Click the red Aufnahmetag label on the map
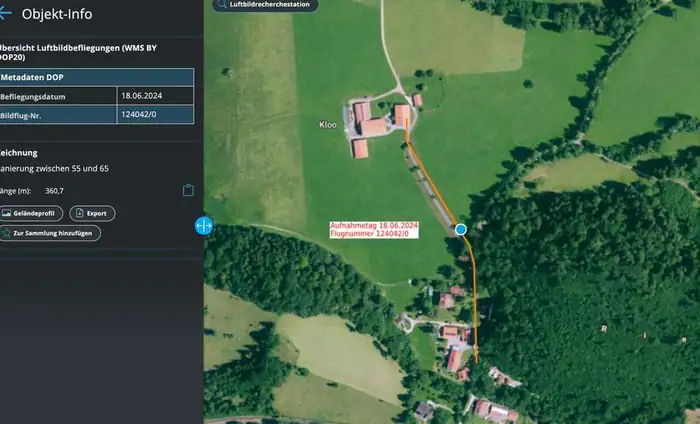Viewport: 700px width, 424px height. 374,229
